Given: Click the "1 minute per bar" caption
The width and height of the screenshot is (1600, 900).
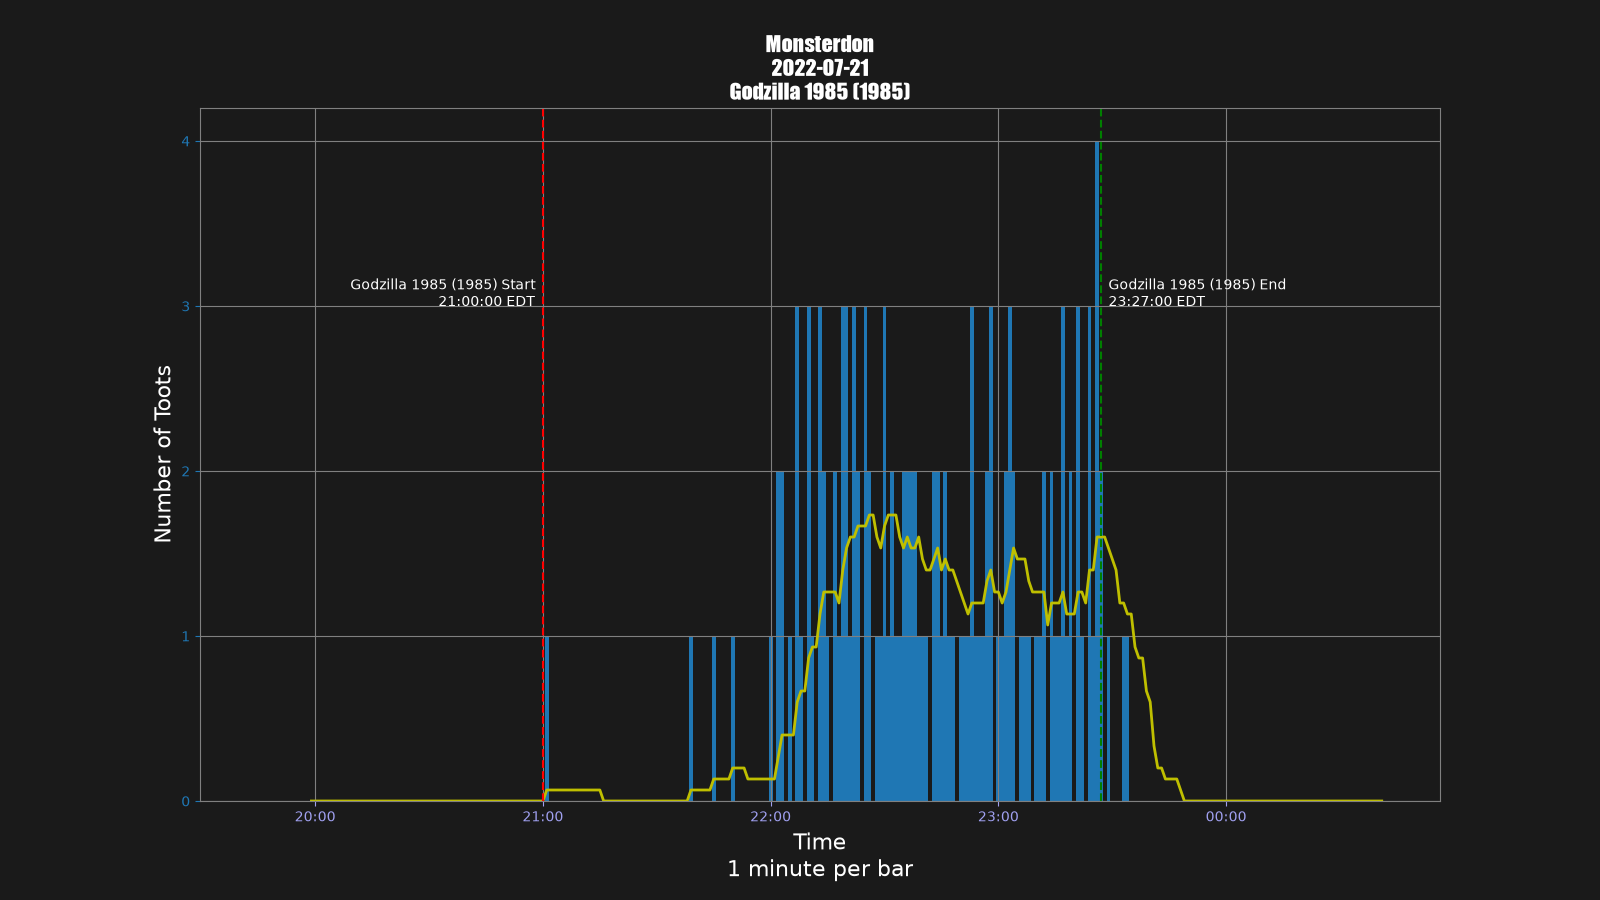Looking at the screenshot, I should (x=819, y=869).
